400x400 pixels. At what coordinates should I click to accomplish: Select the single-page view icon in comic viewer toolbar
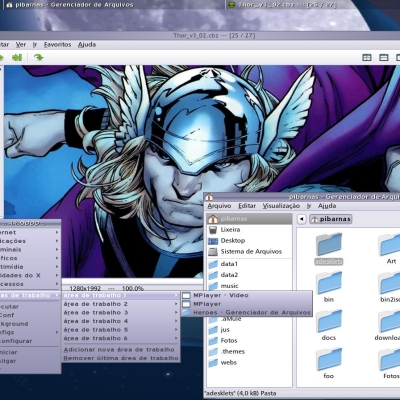384,58
